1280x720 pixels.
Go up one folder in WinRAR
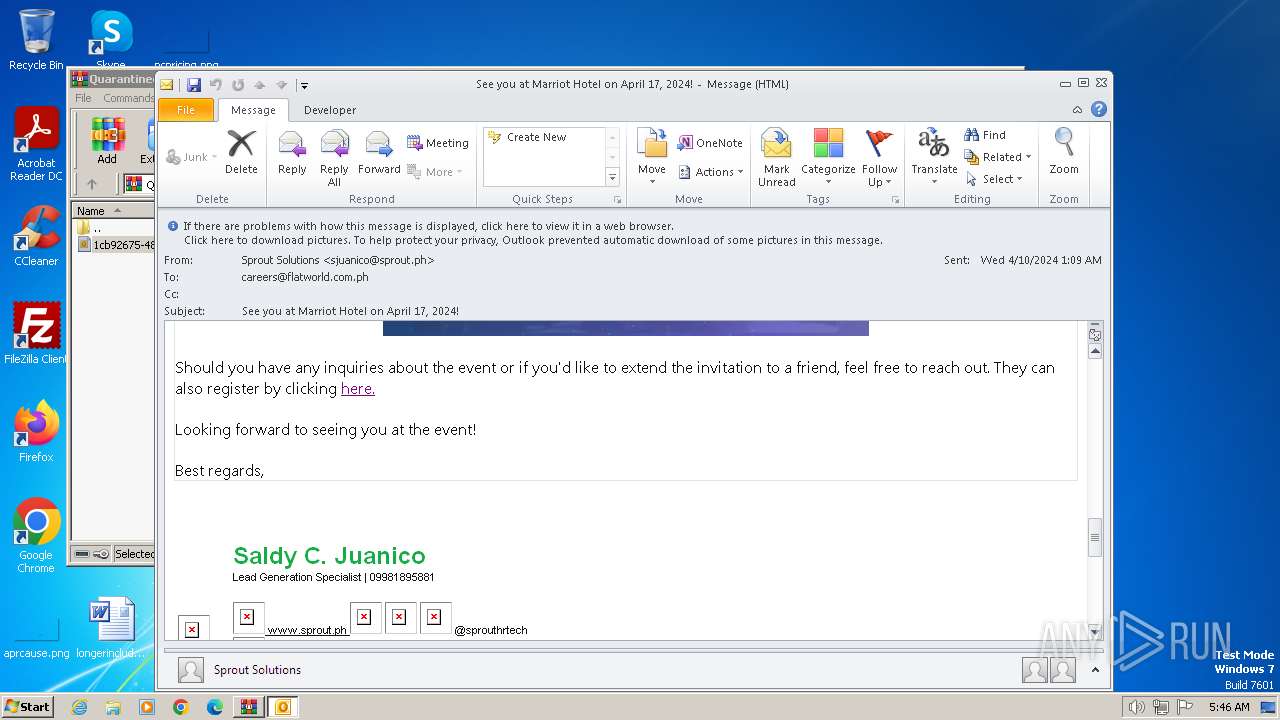[x=91, y=184]
